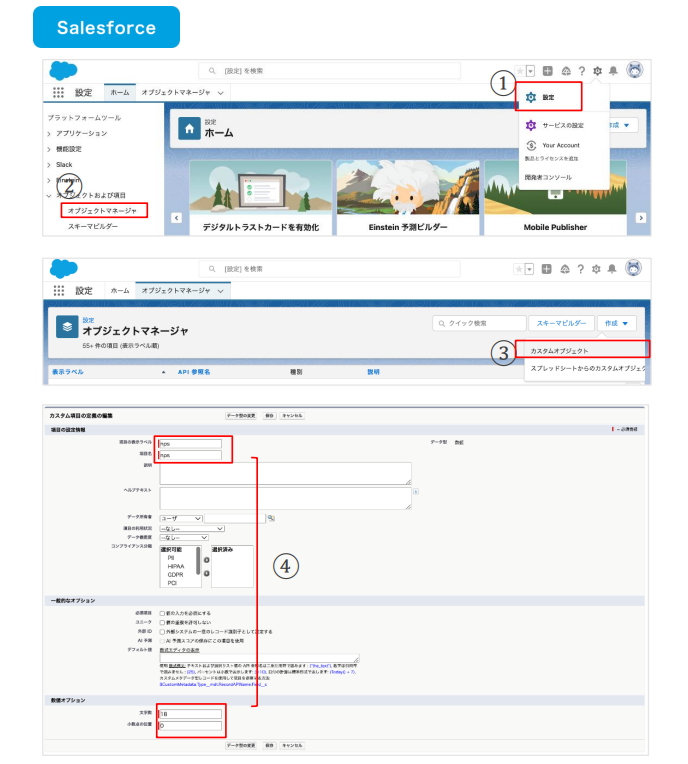Click the 文字数 input field showing 18

click(x=191, y=714)
